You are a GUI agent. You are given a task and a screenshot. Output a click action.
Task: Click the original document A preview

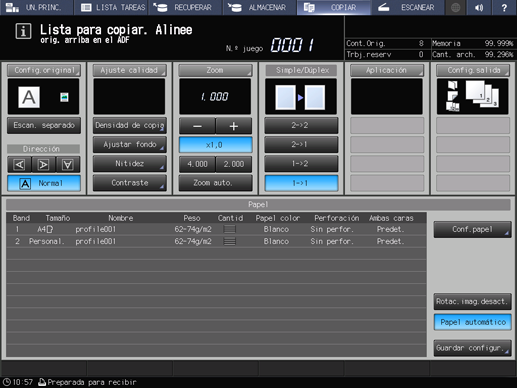pyautogui.click(x=29, y=97)
